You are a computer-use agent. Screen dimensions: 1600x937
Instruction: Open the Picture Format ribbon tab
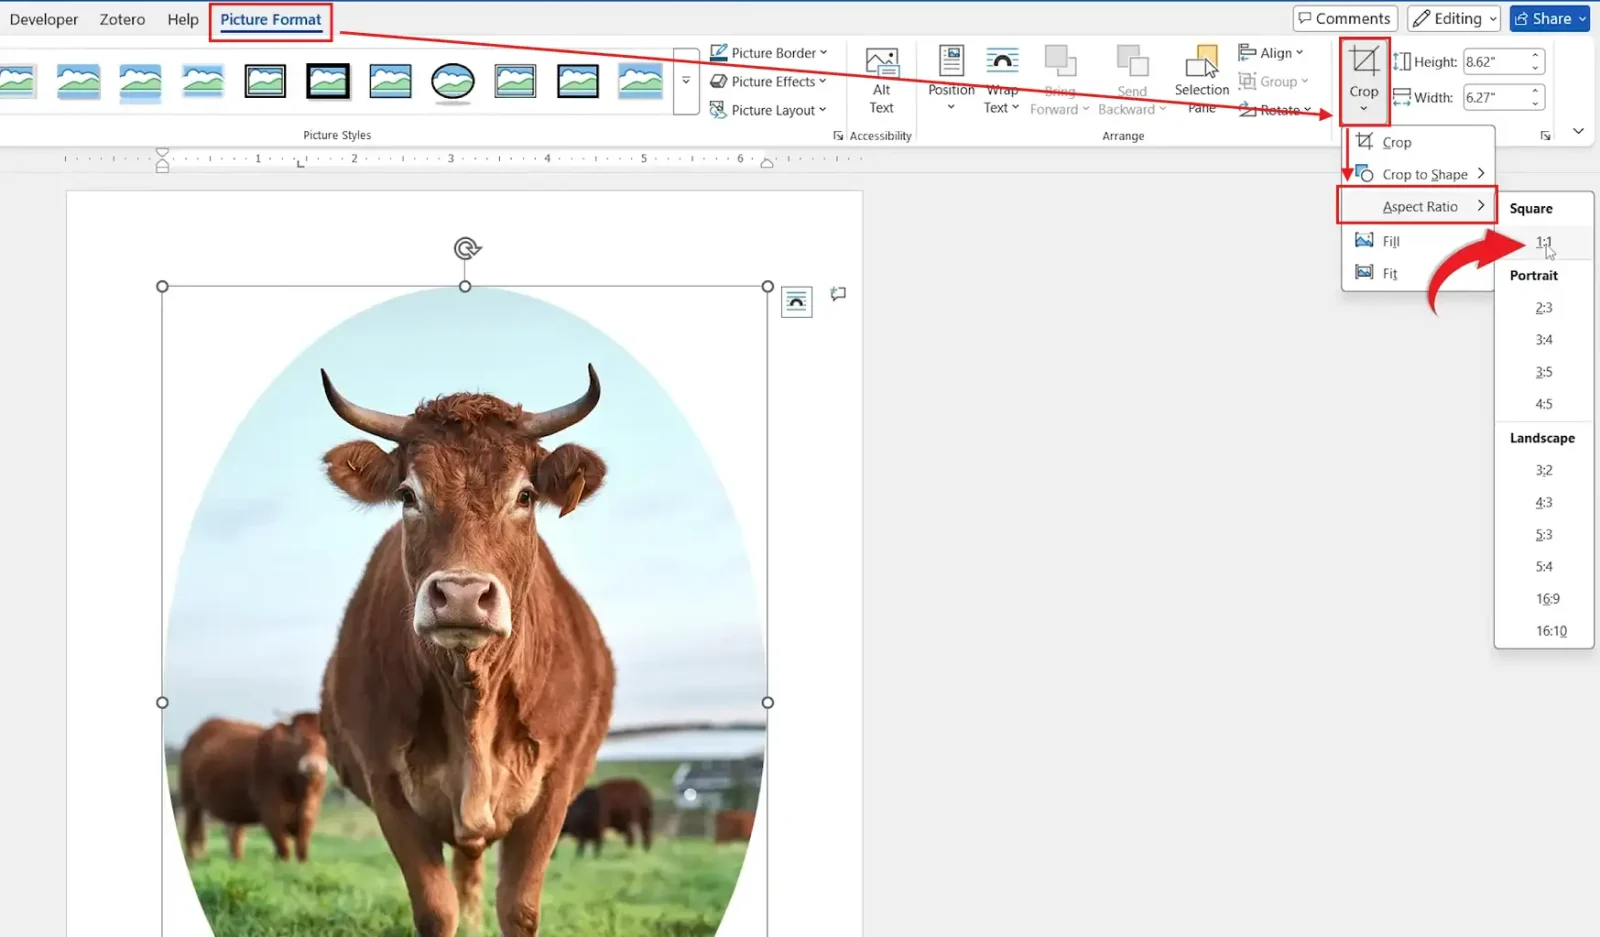pos(271,19)
